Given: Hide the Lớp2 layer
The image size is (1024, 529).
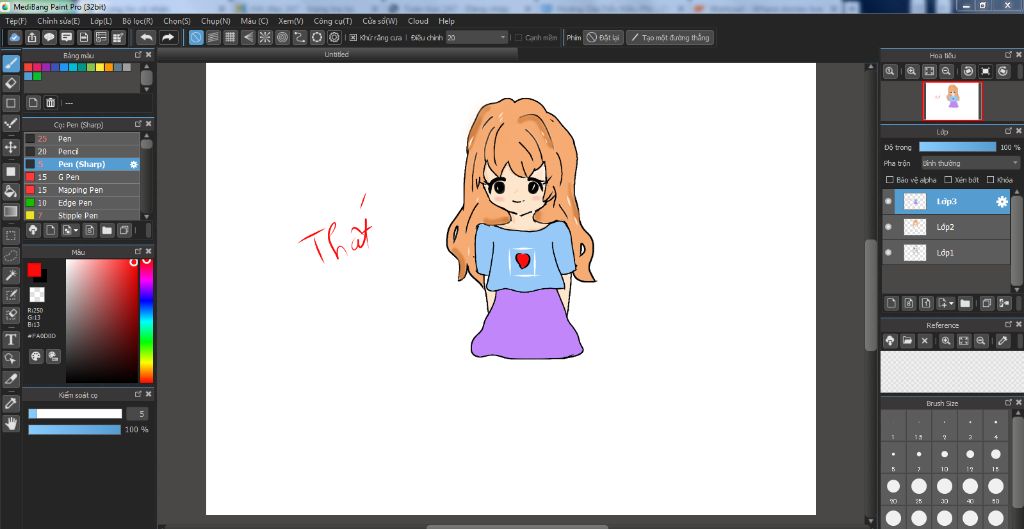Looking at the screenshot, I should pos(888,227).
